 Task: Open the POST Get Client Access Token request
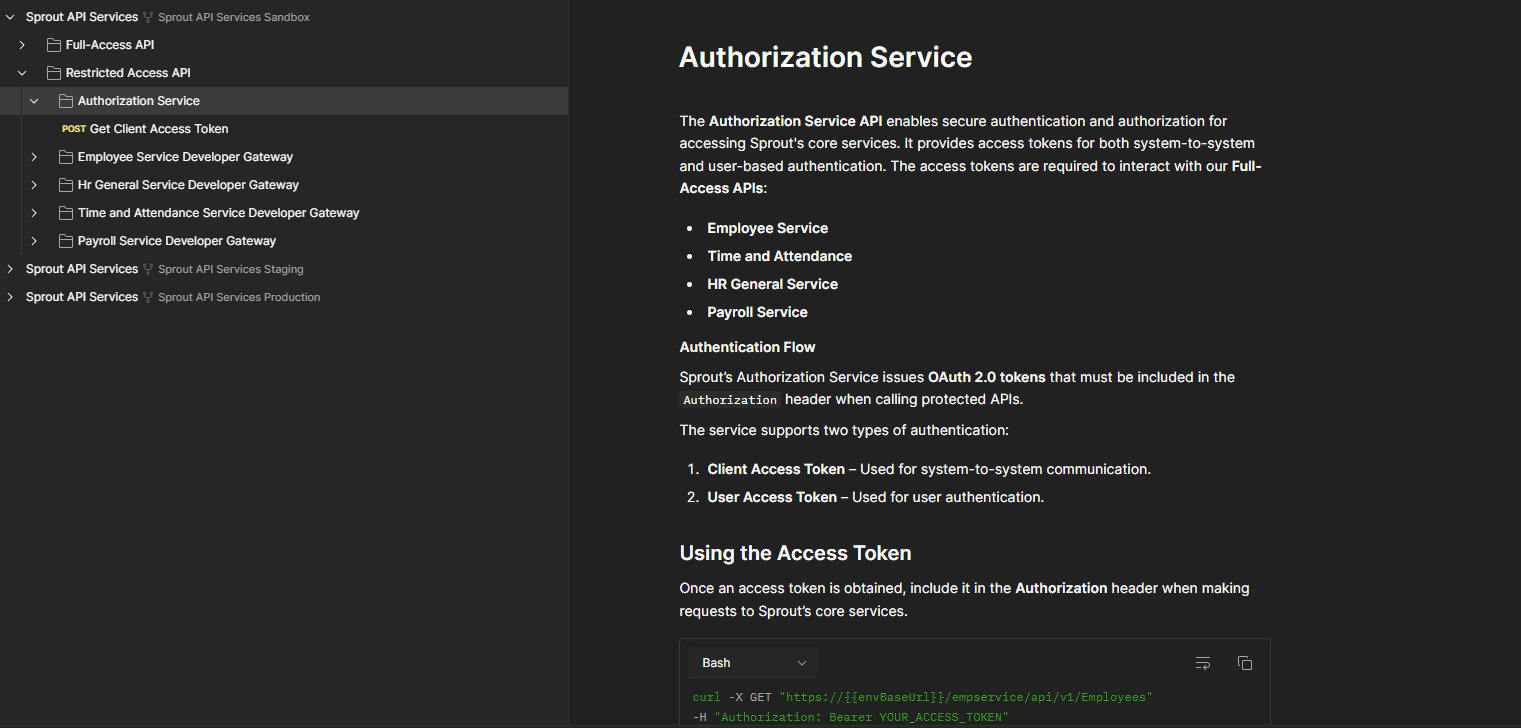click(x=158, y=129)
